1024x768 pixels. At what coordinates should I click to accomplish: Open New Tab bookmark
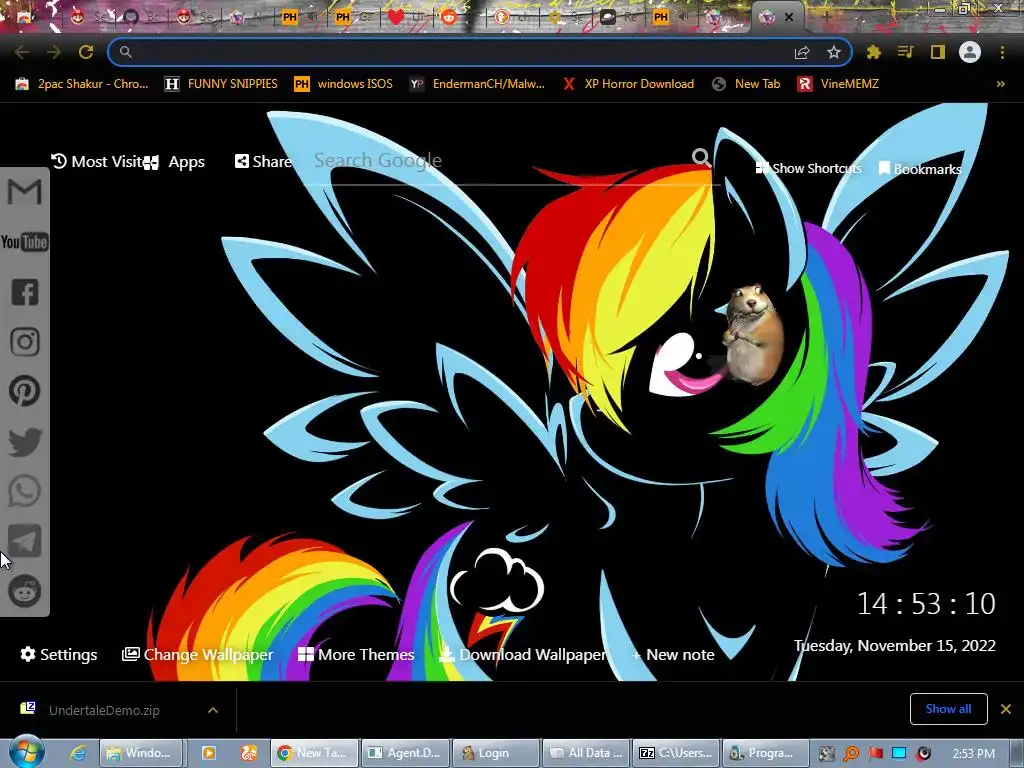pyautogui.click(x=746, y=84)
